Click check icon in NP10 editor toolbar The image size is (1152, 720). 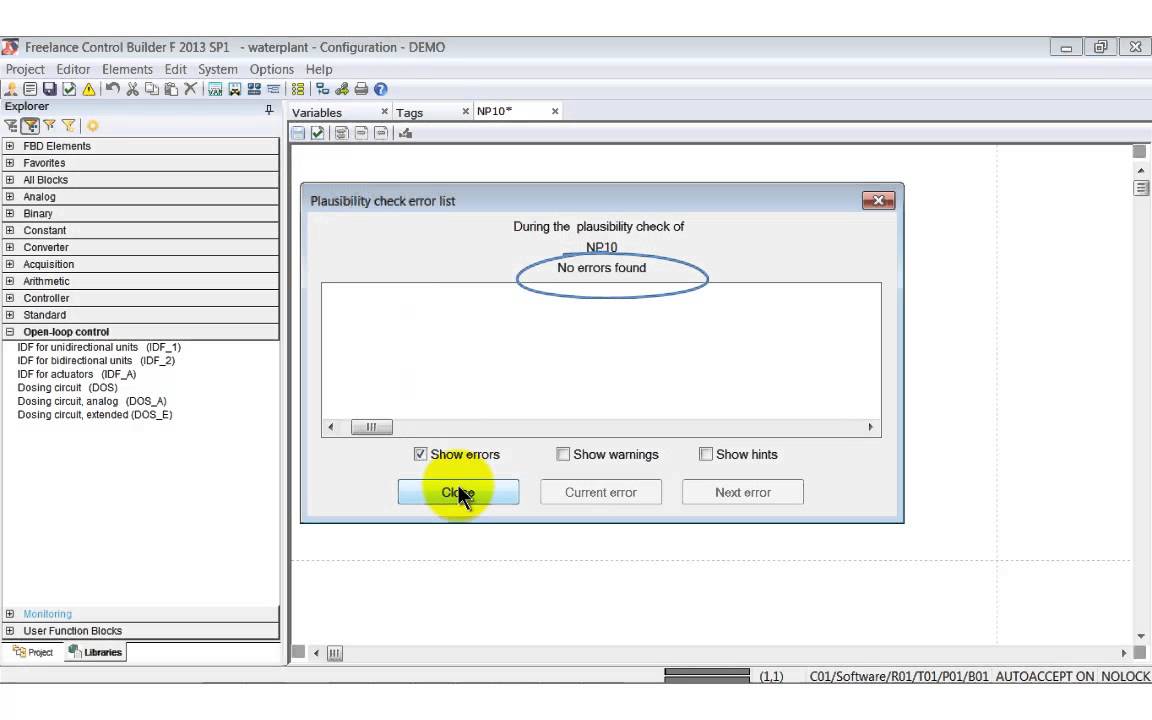(317, 133)
